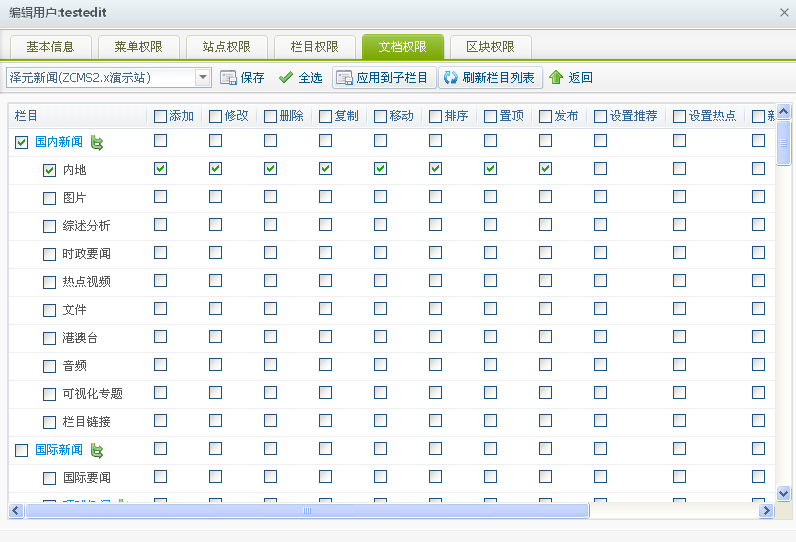The width and height of the screenshot is (796, 542).
Task: Check the 时政要闻 row checkbox
Action: (49, 254)
